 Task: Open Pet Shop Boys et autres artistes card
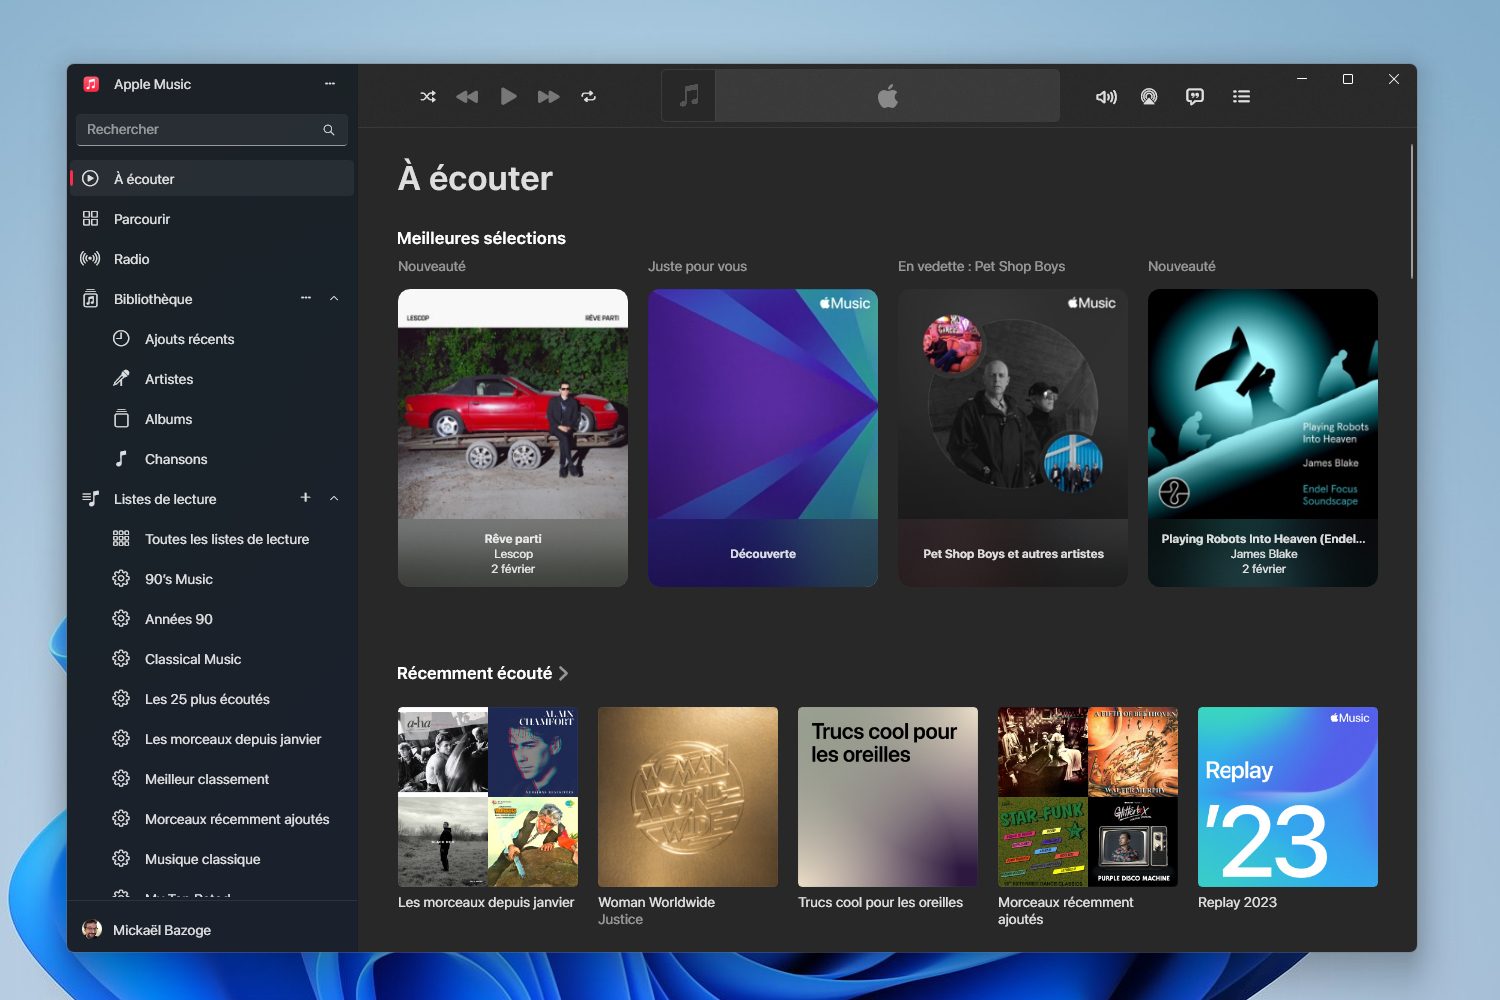pyautogui.click(x=1013, y=438)
